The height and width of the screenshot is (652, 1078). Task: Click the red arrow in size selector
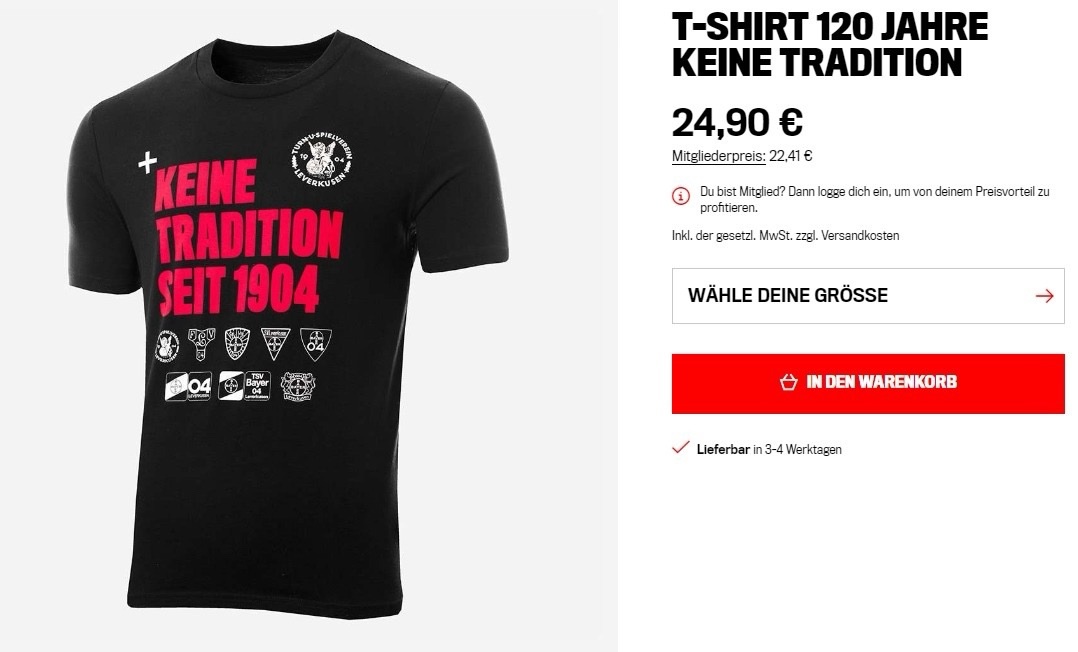(x=1044, y=296)
